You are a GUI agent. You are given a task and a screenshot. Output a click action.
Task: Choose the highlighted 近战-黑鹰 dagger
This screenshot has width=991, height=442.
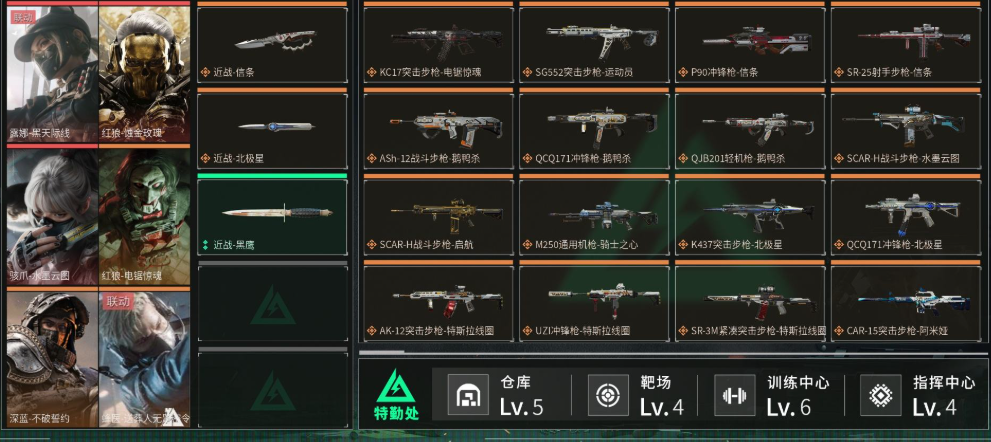pyautogui.click(x=272, y=217)
